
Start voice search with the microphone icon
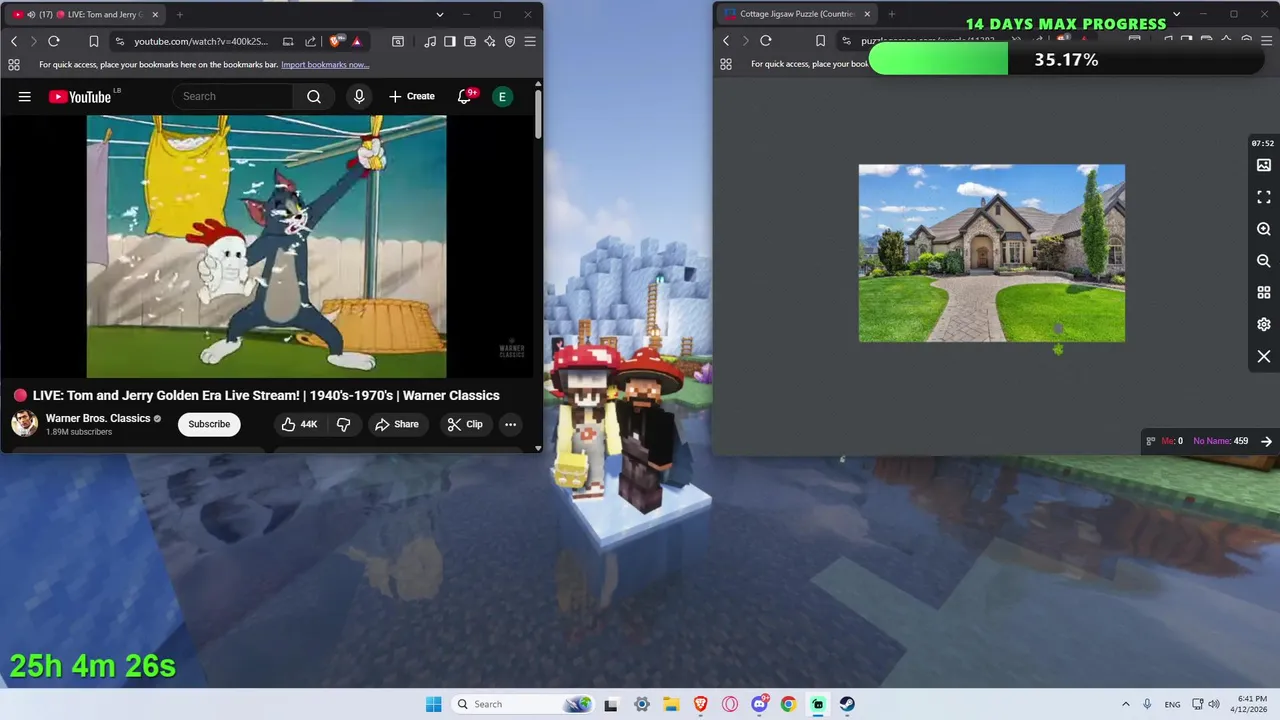359,96
